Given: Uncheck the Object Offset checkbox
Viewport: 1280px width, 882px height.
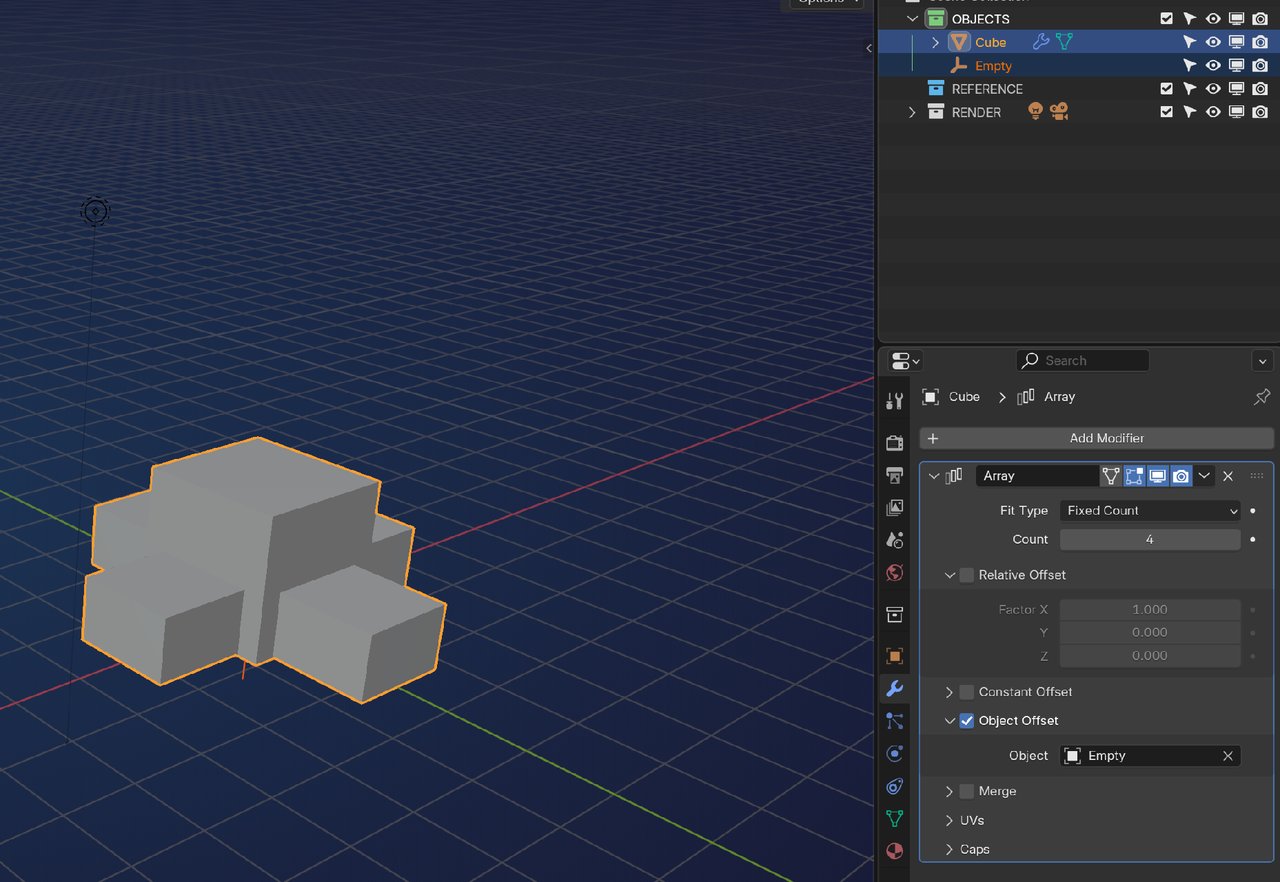Looking at the screenshot, I should coord(966,721).
